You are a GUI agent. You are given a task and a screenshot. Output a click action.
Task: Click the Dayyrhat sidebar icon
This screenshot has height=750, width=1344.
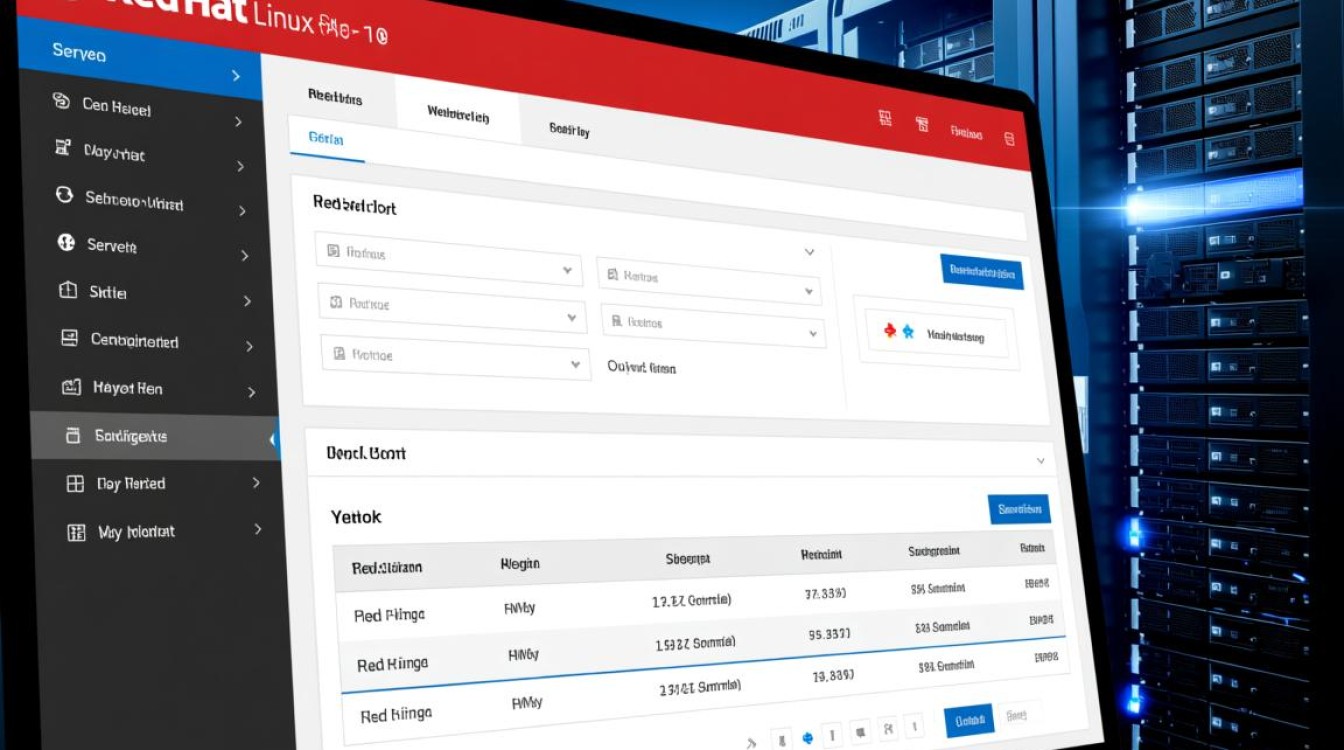pyautogui.click(x=62, y=149)
